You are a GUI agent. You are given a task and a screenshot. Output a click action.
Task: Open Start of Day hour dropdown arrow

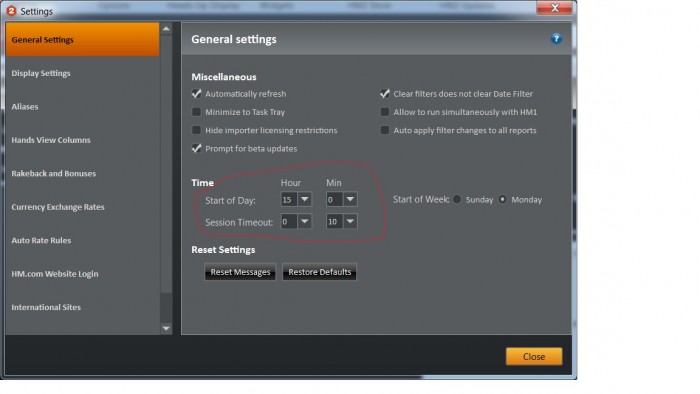[x=305, y=199]
